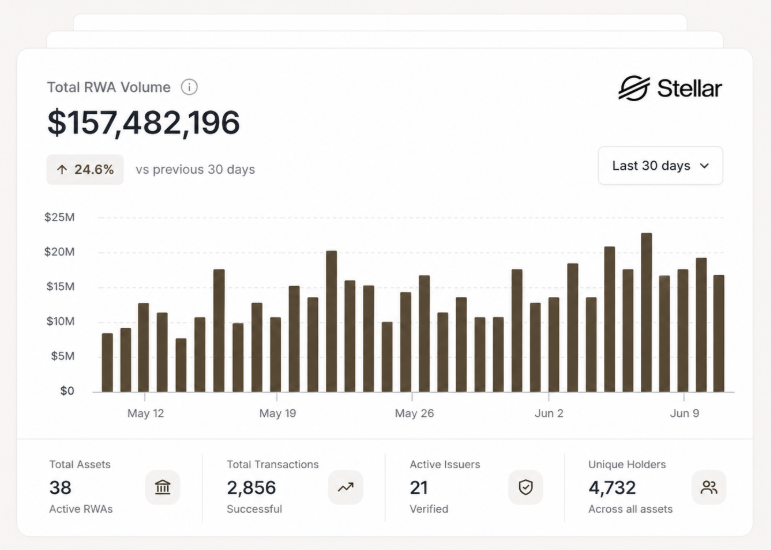Click the last bar in the volume chart
This screenshot has height=550, width=771.
point(719,334)
